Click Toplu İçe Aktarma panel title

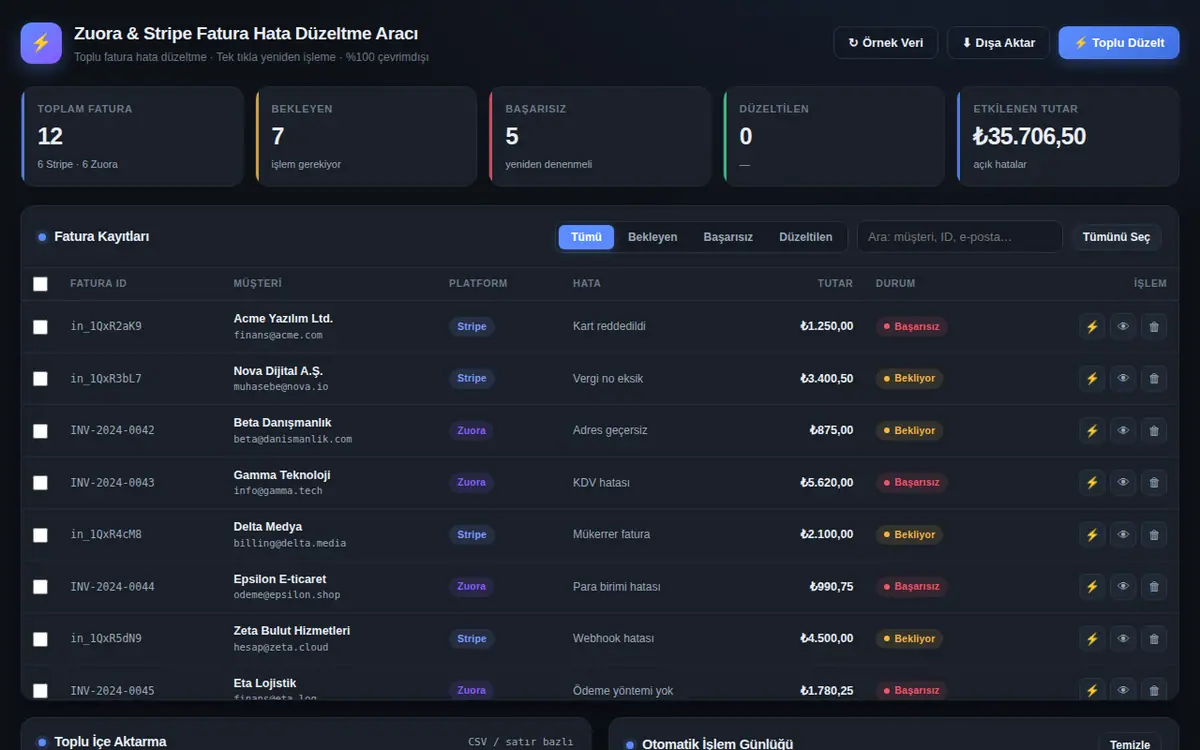pos(110,742)
